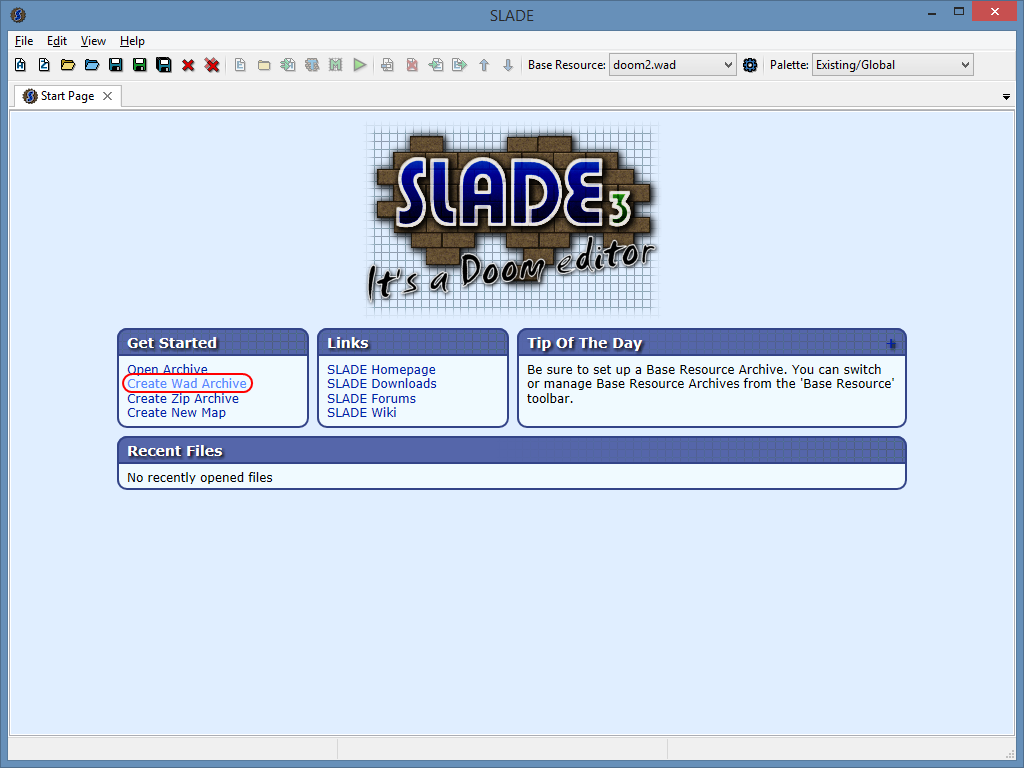1024x768 pixels.
Task: Click the New Directory pale folder icon
Action: [264, 65]
